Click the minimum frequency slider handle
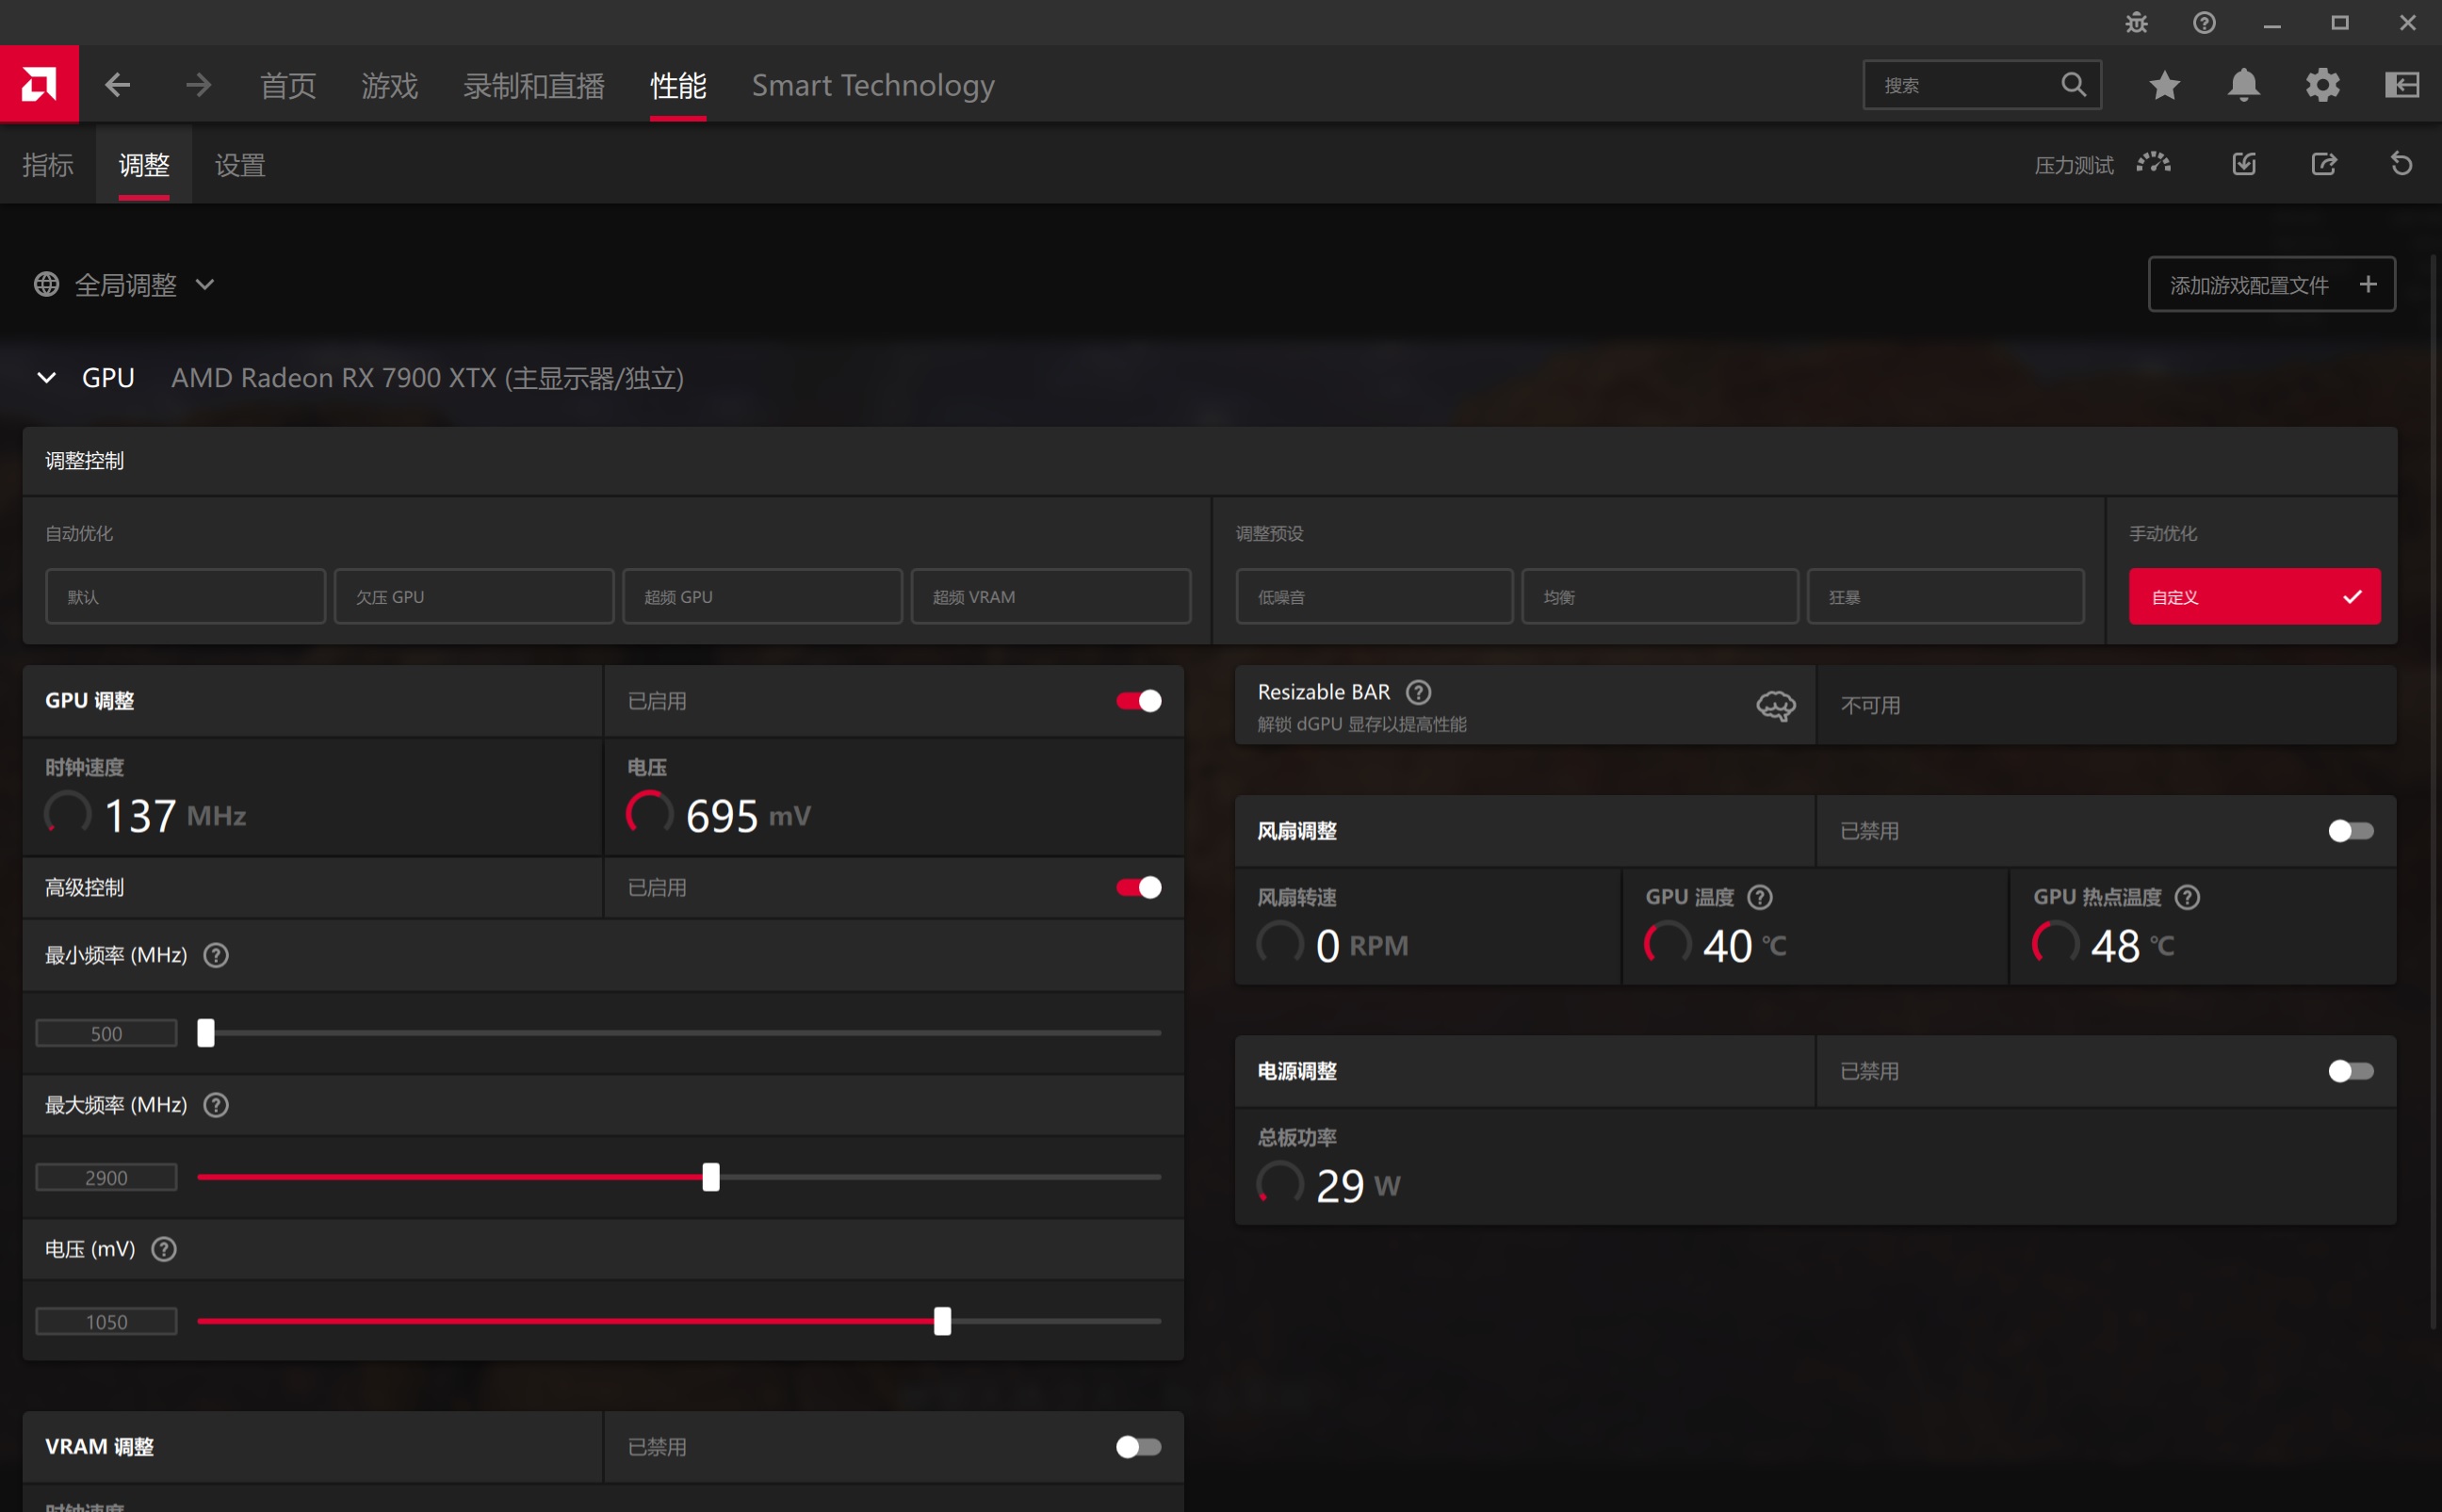 (x=206, y=1033)
